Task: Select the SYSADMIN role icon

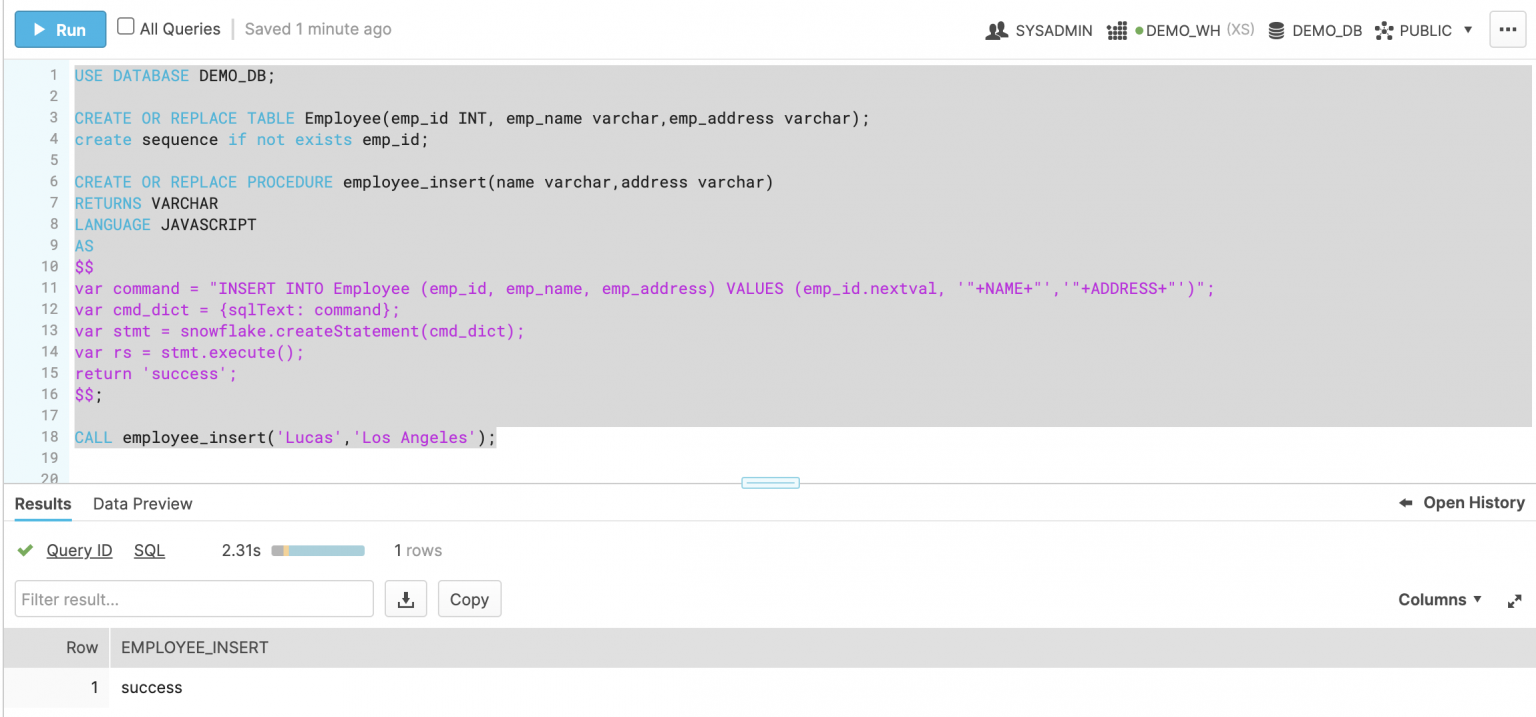Action: pos(996,30)
